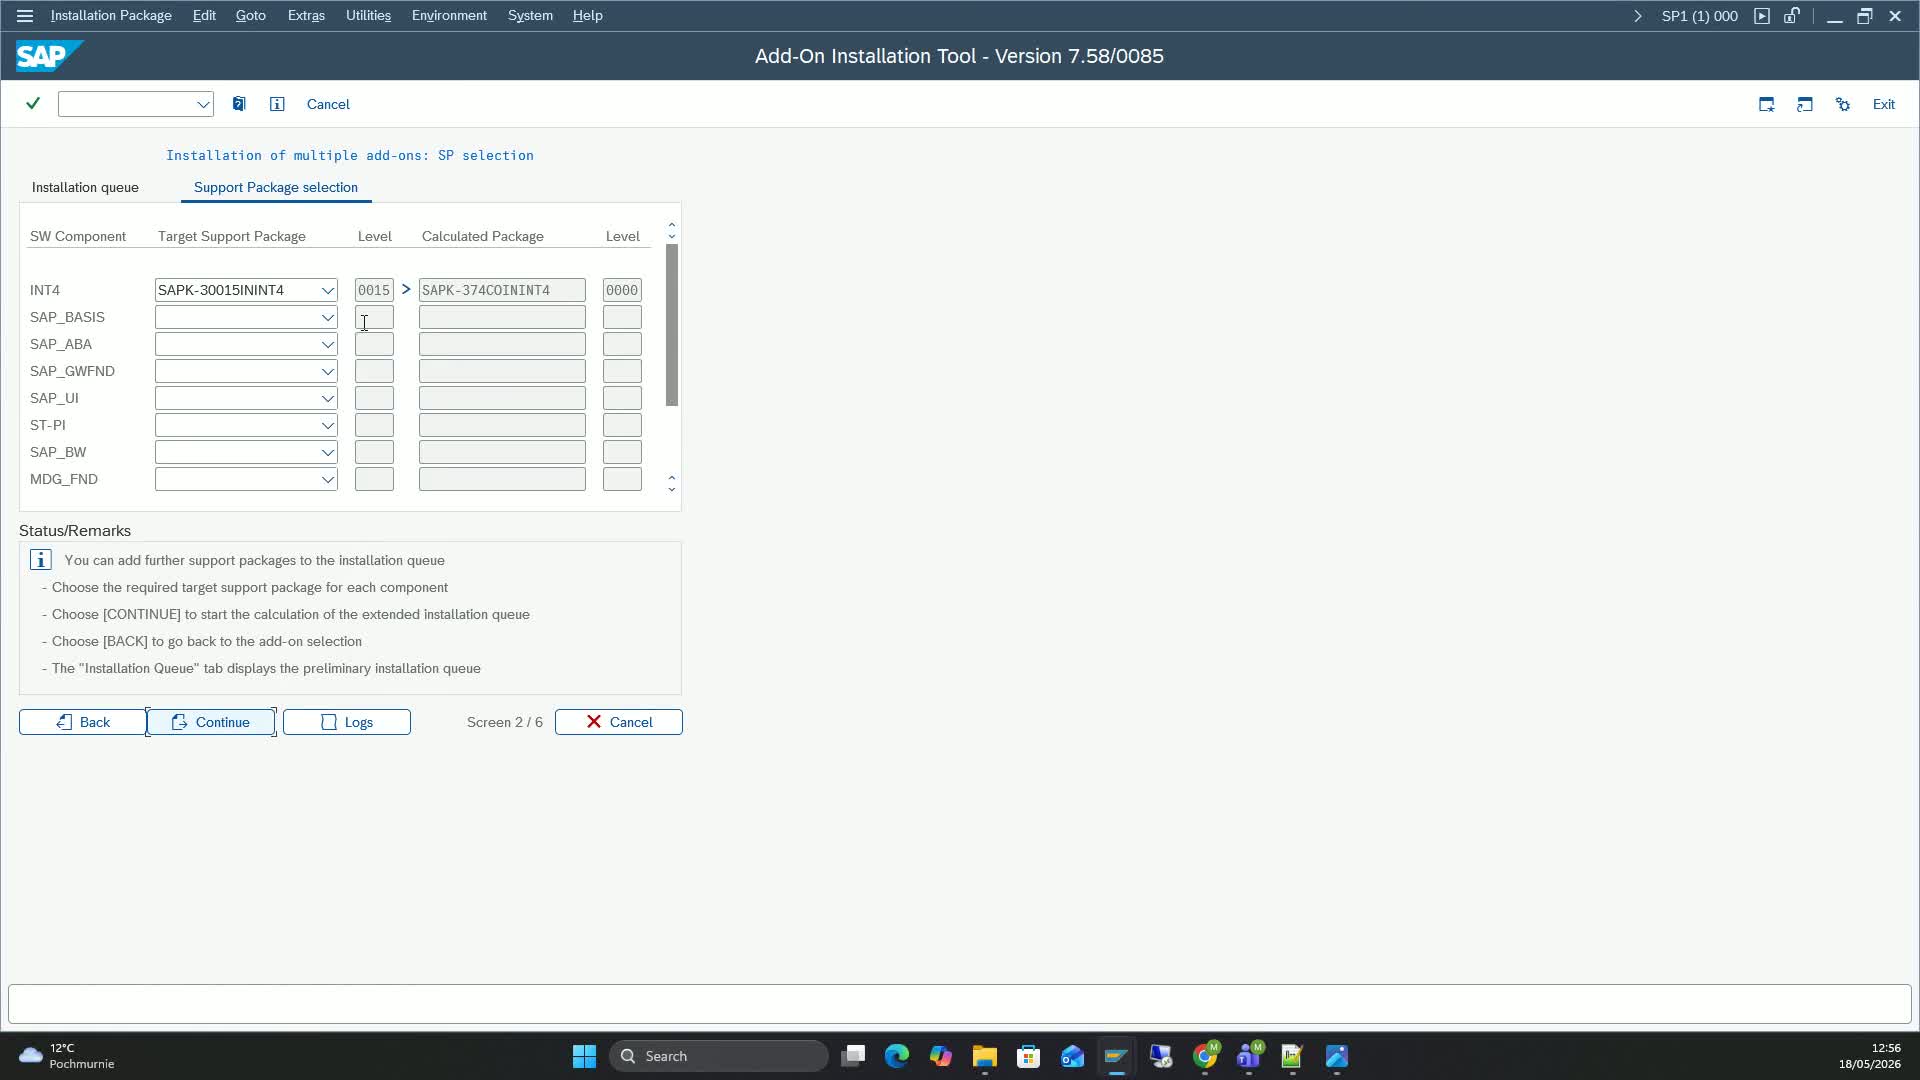Open Microsoft Teams from the taskbar
Viewport: 1920px width, 1080px height.
1250,1056
